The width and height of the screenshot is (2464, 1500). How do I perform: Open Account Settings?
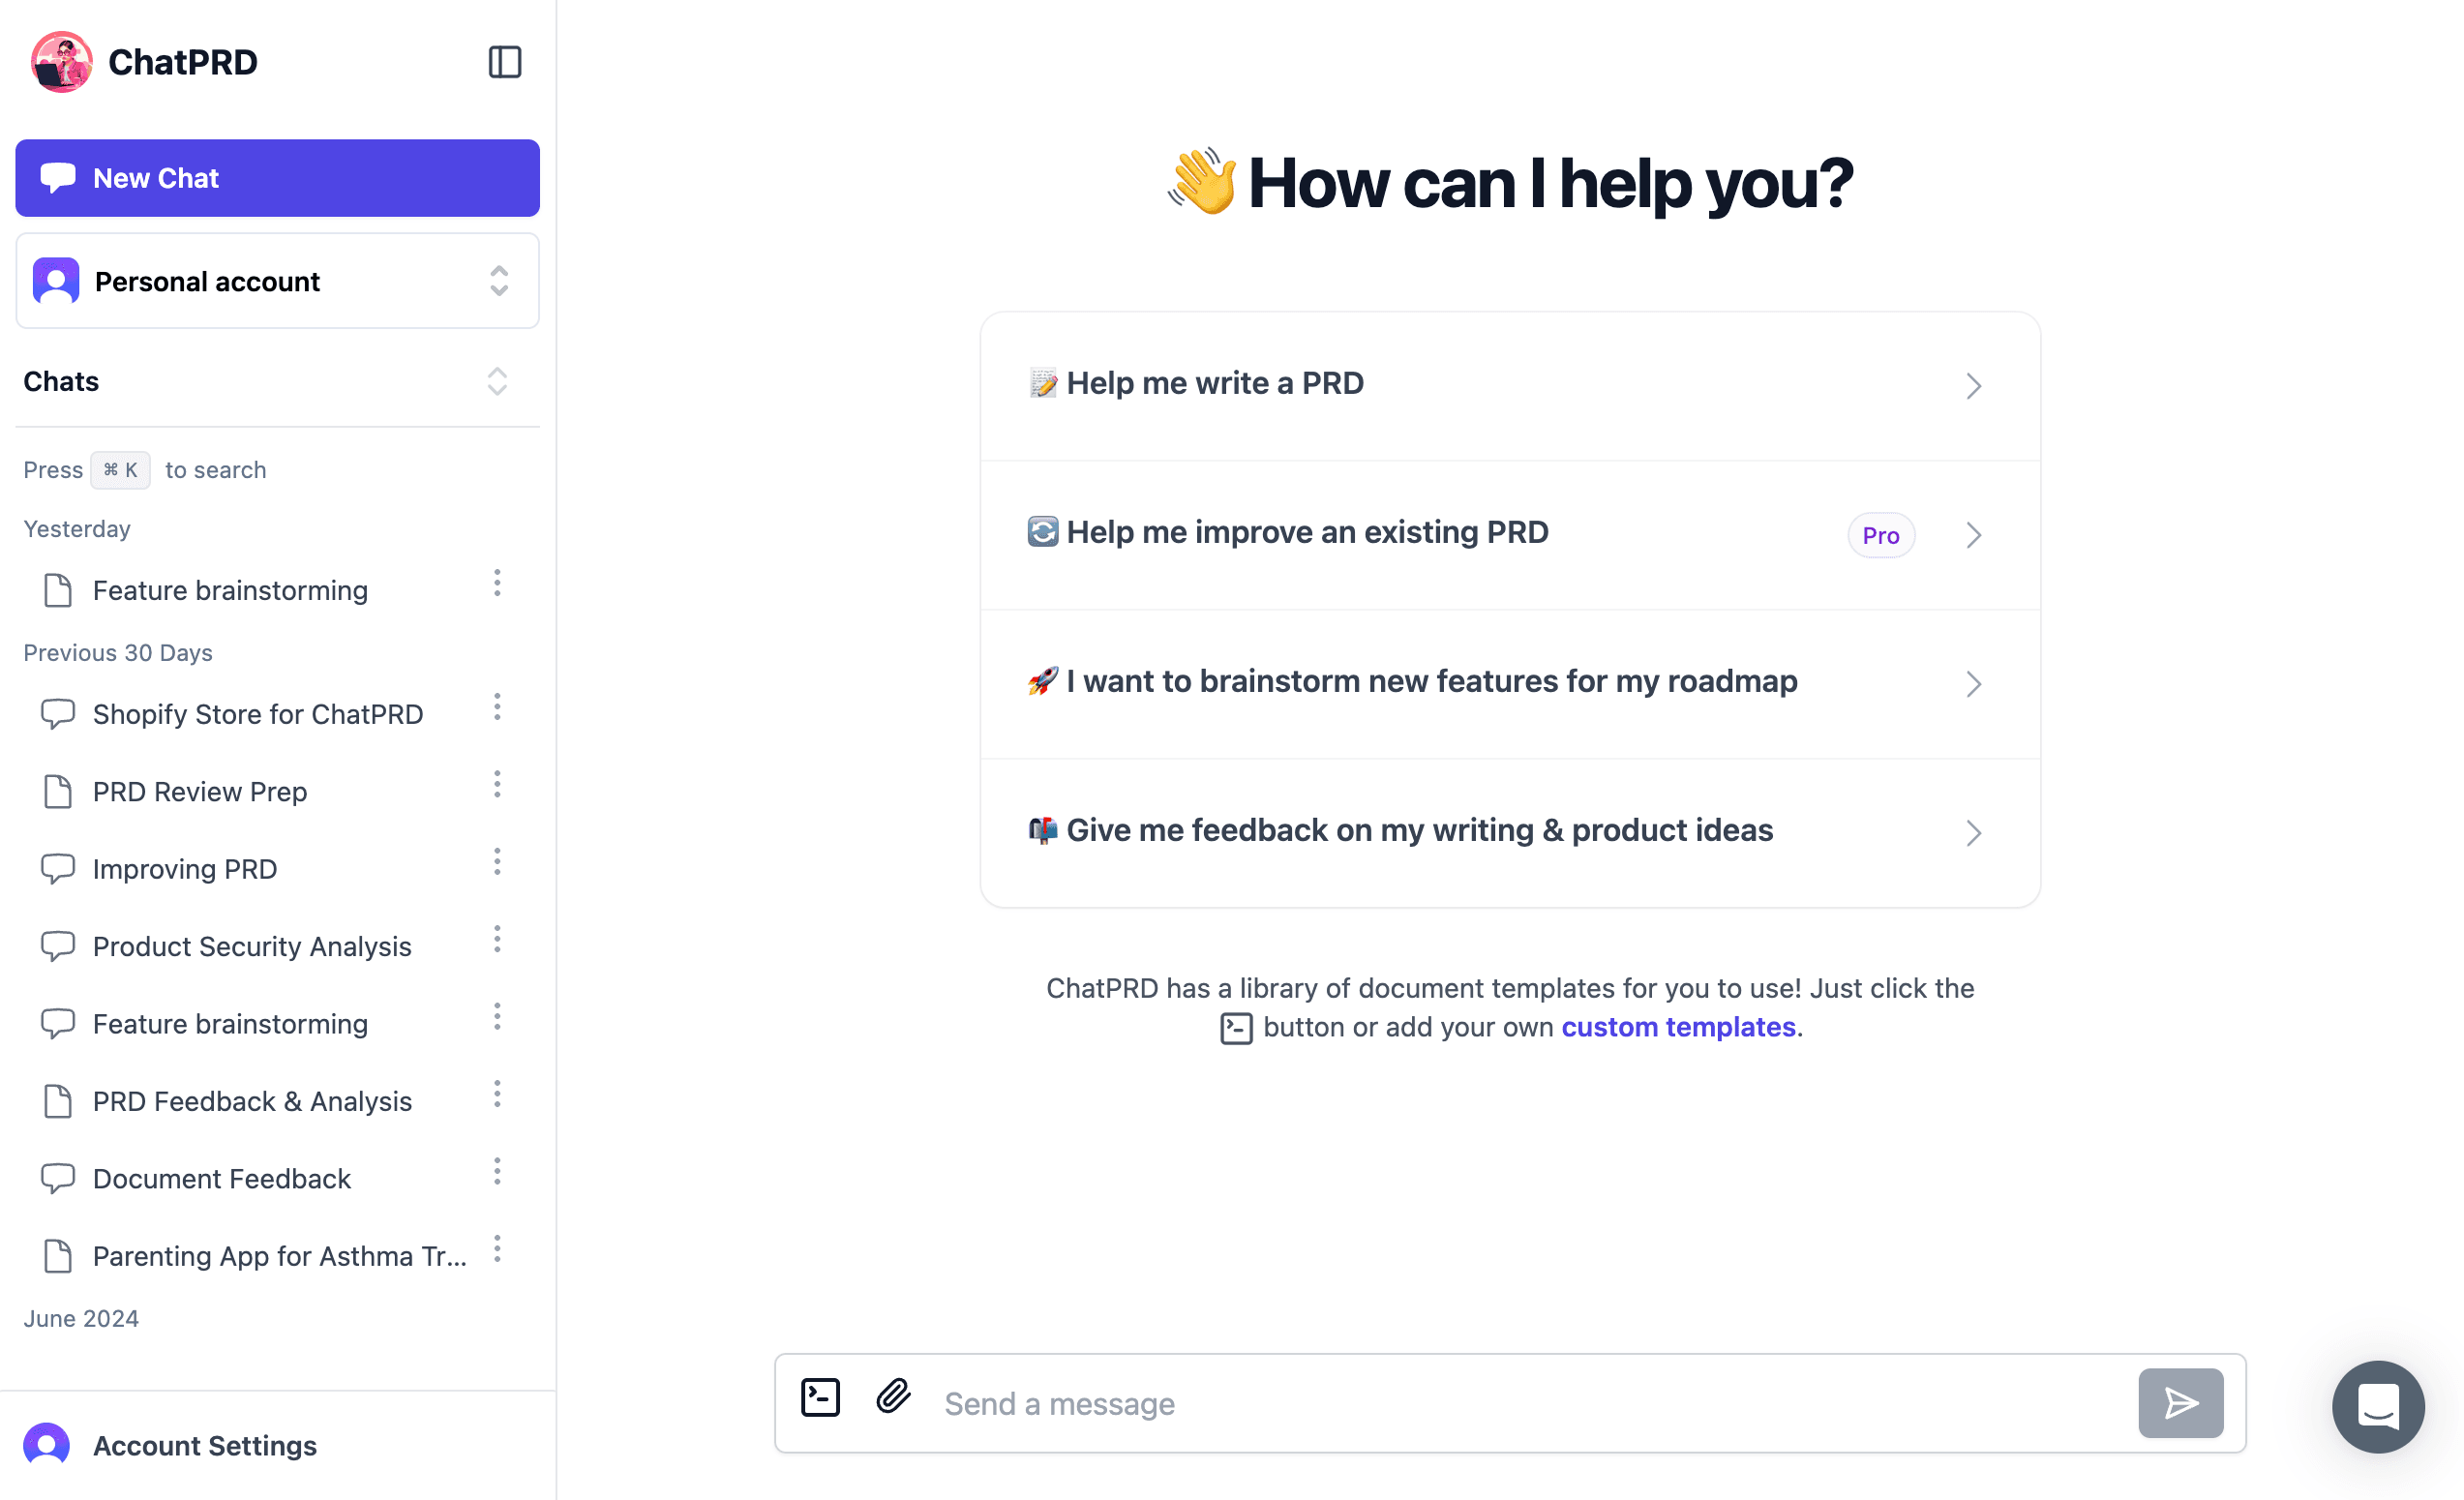[x=204, y=1446]
